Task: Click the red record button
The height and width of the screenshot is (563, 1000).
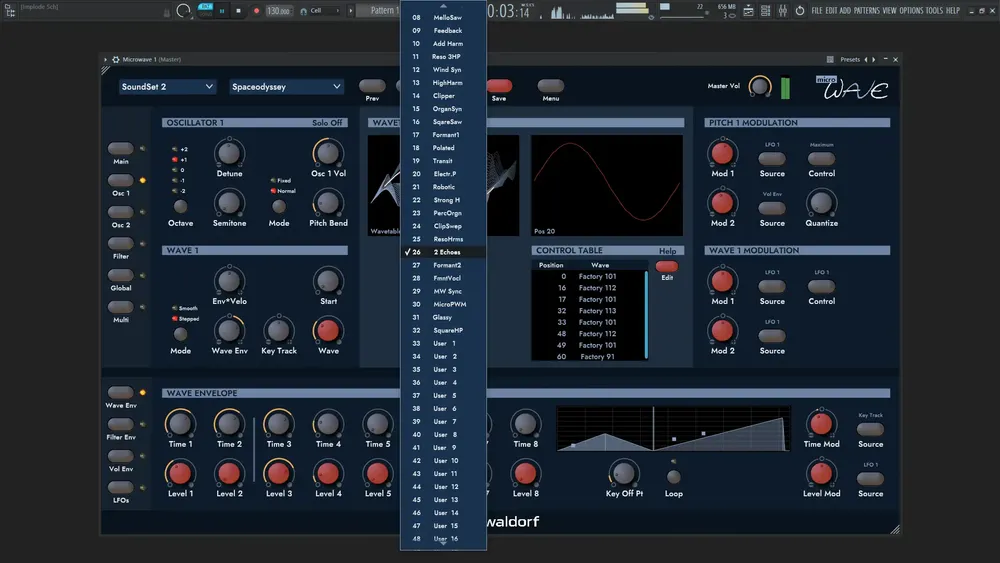Action: point(256,11)
